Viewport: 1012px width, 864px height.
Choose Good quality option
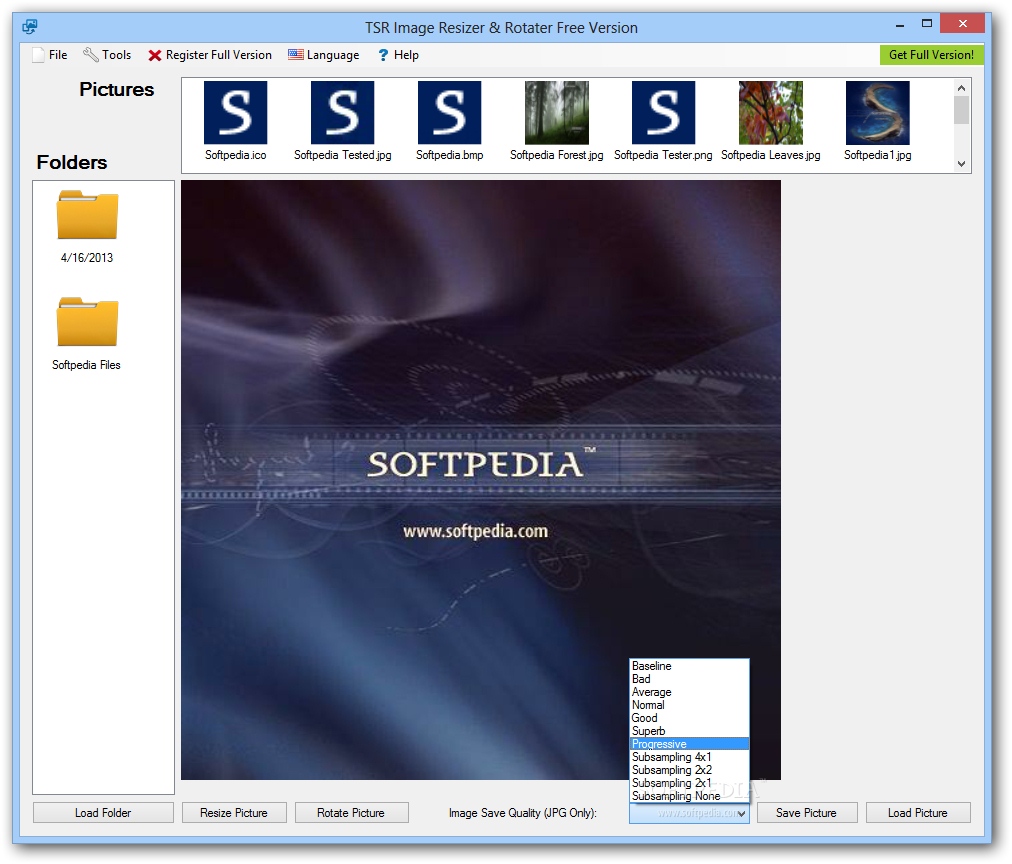tap(689, 718)
